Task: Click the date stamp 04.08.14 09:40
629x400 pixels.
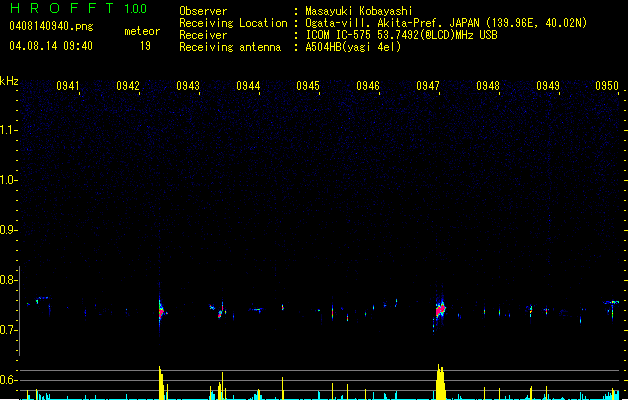Action: [x=51, y=46]
